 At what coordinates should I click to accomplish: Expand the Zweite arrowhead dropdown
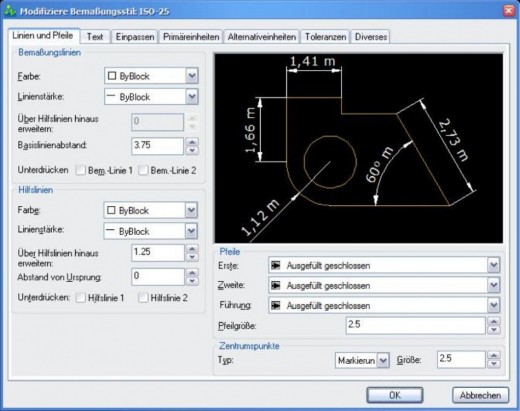(494, 285)
